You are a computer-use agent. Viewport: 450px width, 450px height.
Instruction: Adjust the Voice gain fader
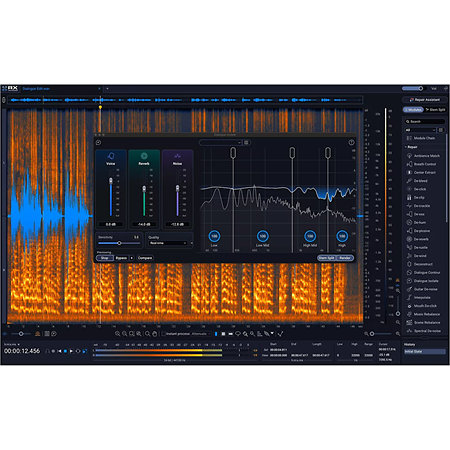(x=111, y=180)
